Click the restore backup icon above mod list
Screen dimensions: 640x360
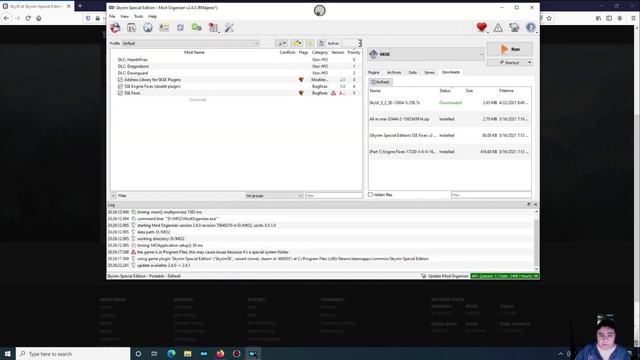pyautogui.click(x=310, y=43)
